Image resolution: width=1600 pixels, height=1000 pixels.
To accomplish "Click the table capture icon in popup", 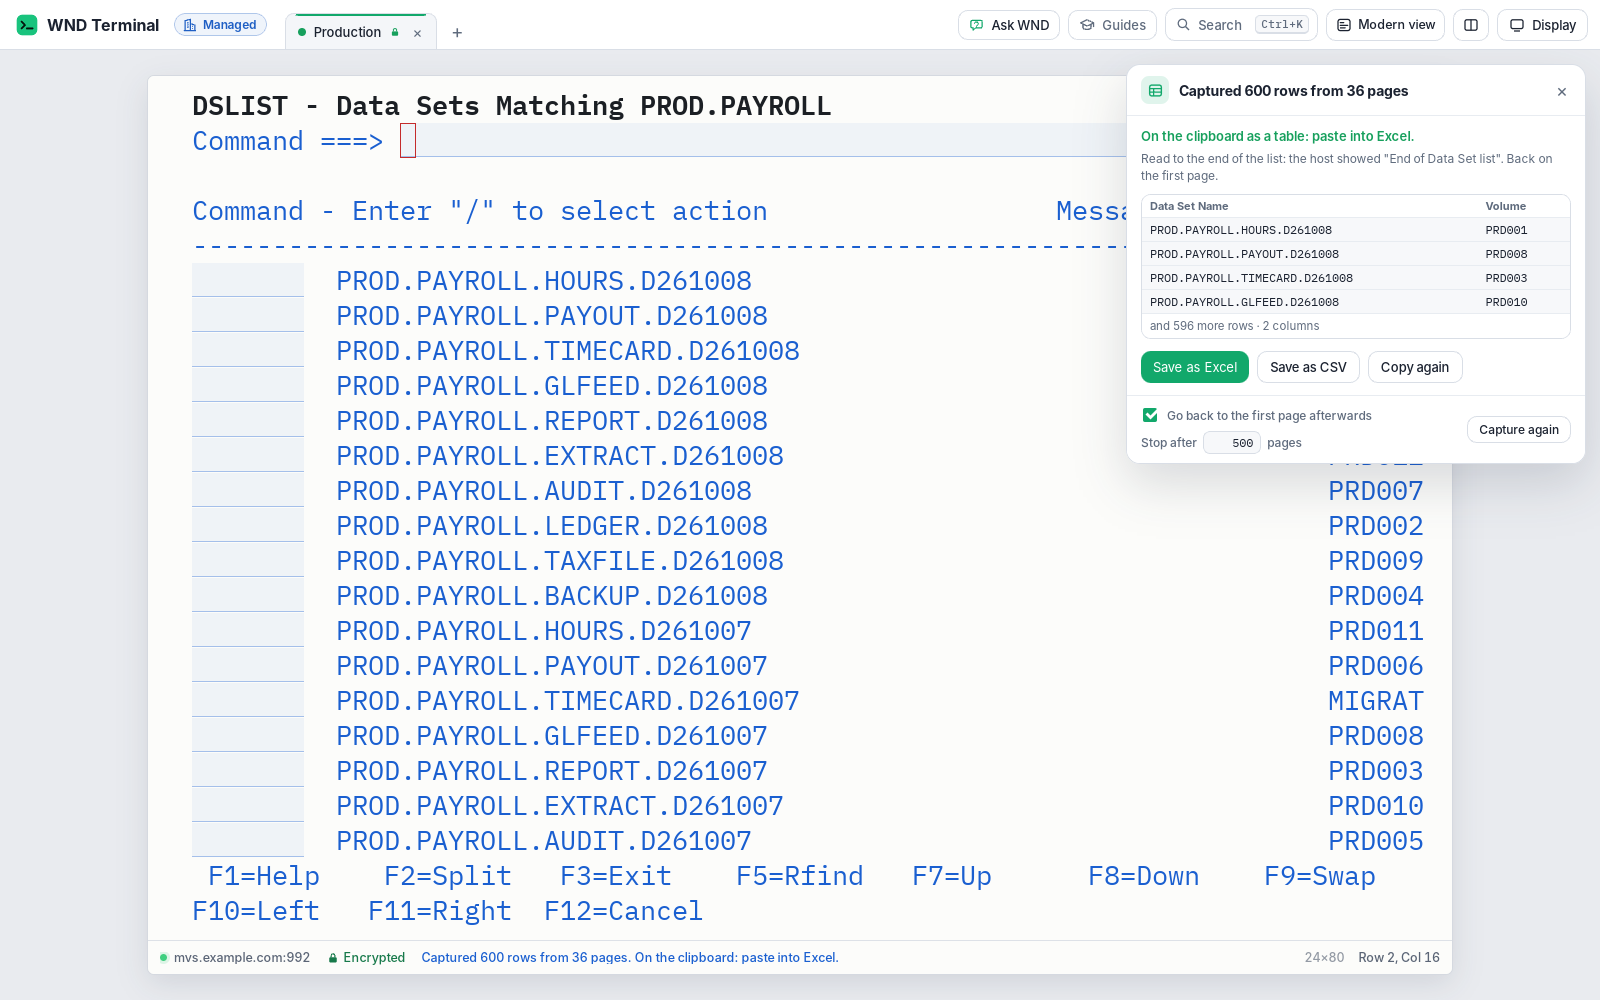I will [x=1155, y=91].
